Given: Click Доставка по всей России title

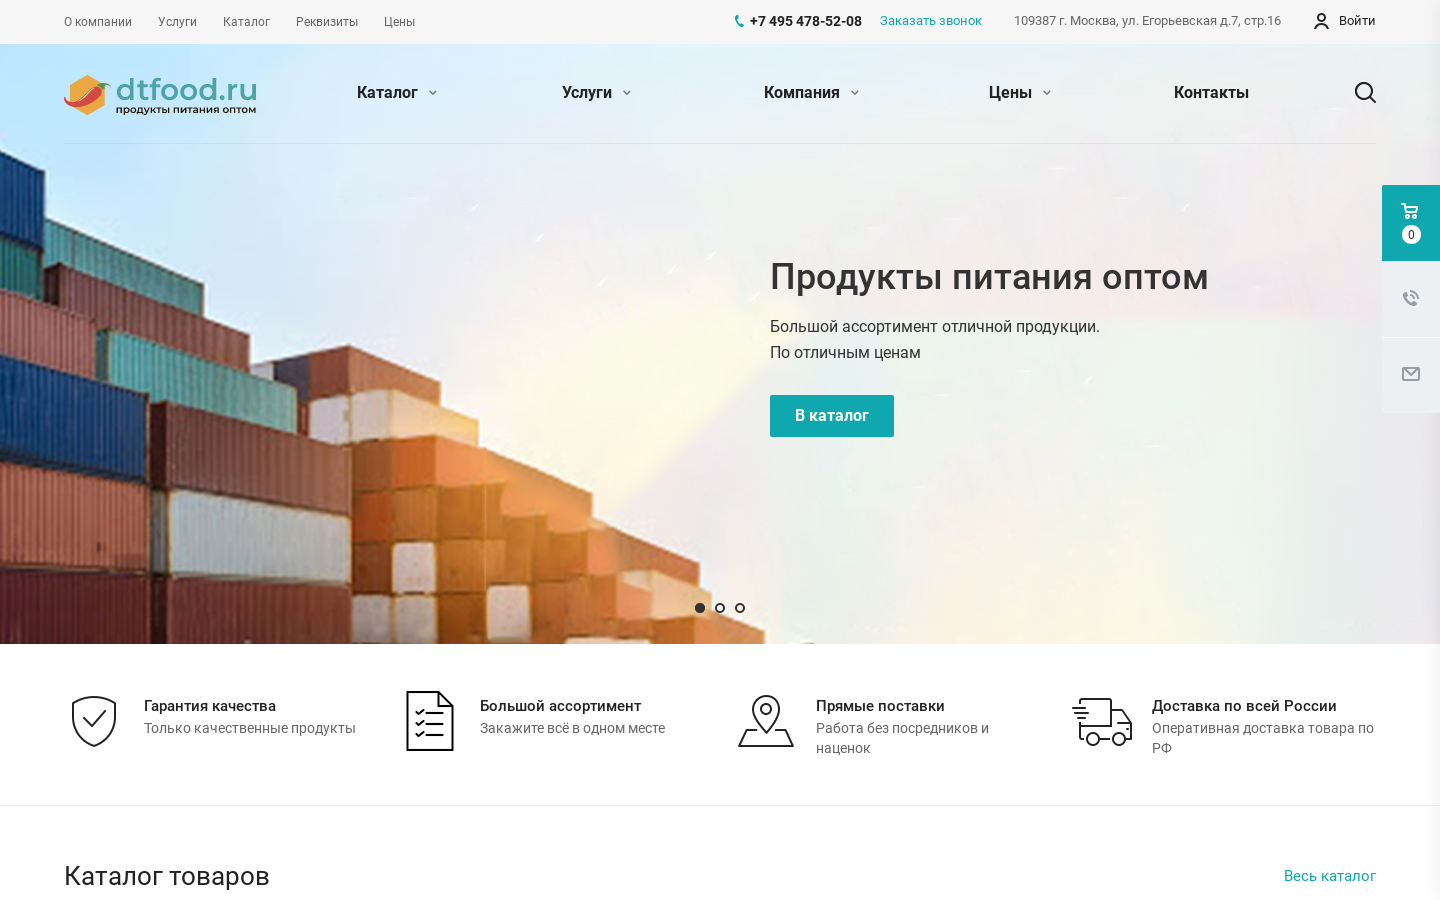Looking at the screenshot, I should tap(1244, 706).
